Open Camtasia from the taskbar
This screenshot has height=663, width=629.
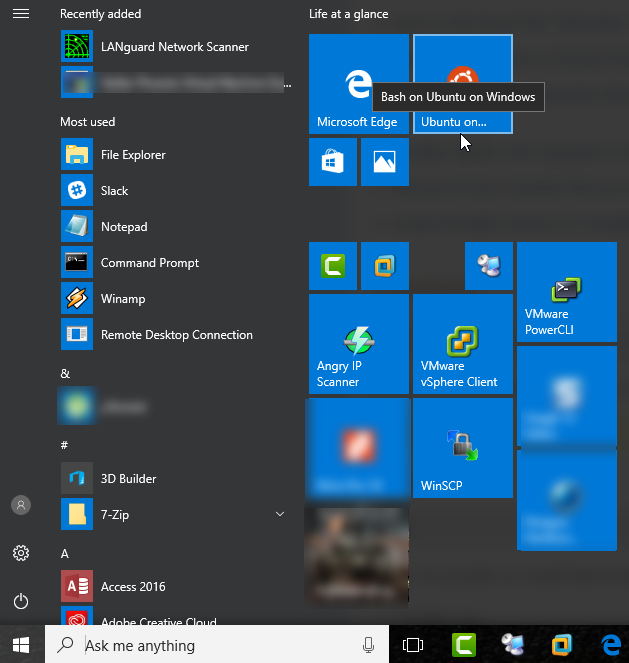(x=464, y=645)
